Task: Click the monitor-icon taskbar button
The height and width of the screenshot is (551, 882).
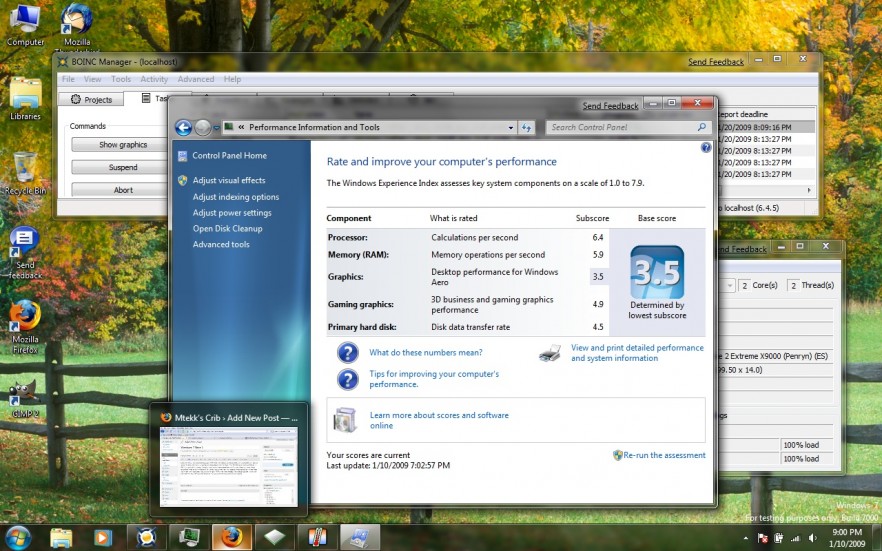Action: pos(190,538)
